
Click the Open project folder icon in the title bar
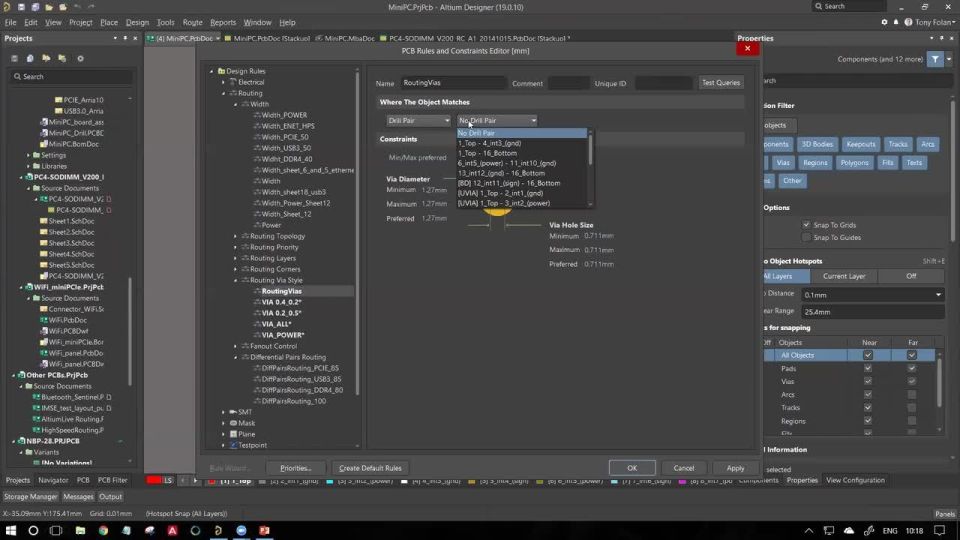click(63, 7)
